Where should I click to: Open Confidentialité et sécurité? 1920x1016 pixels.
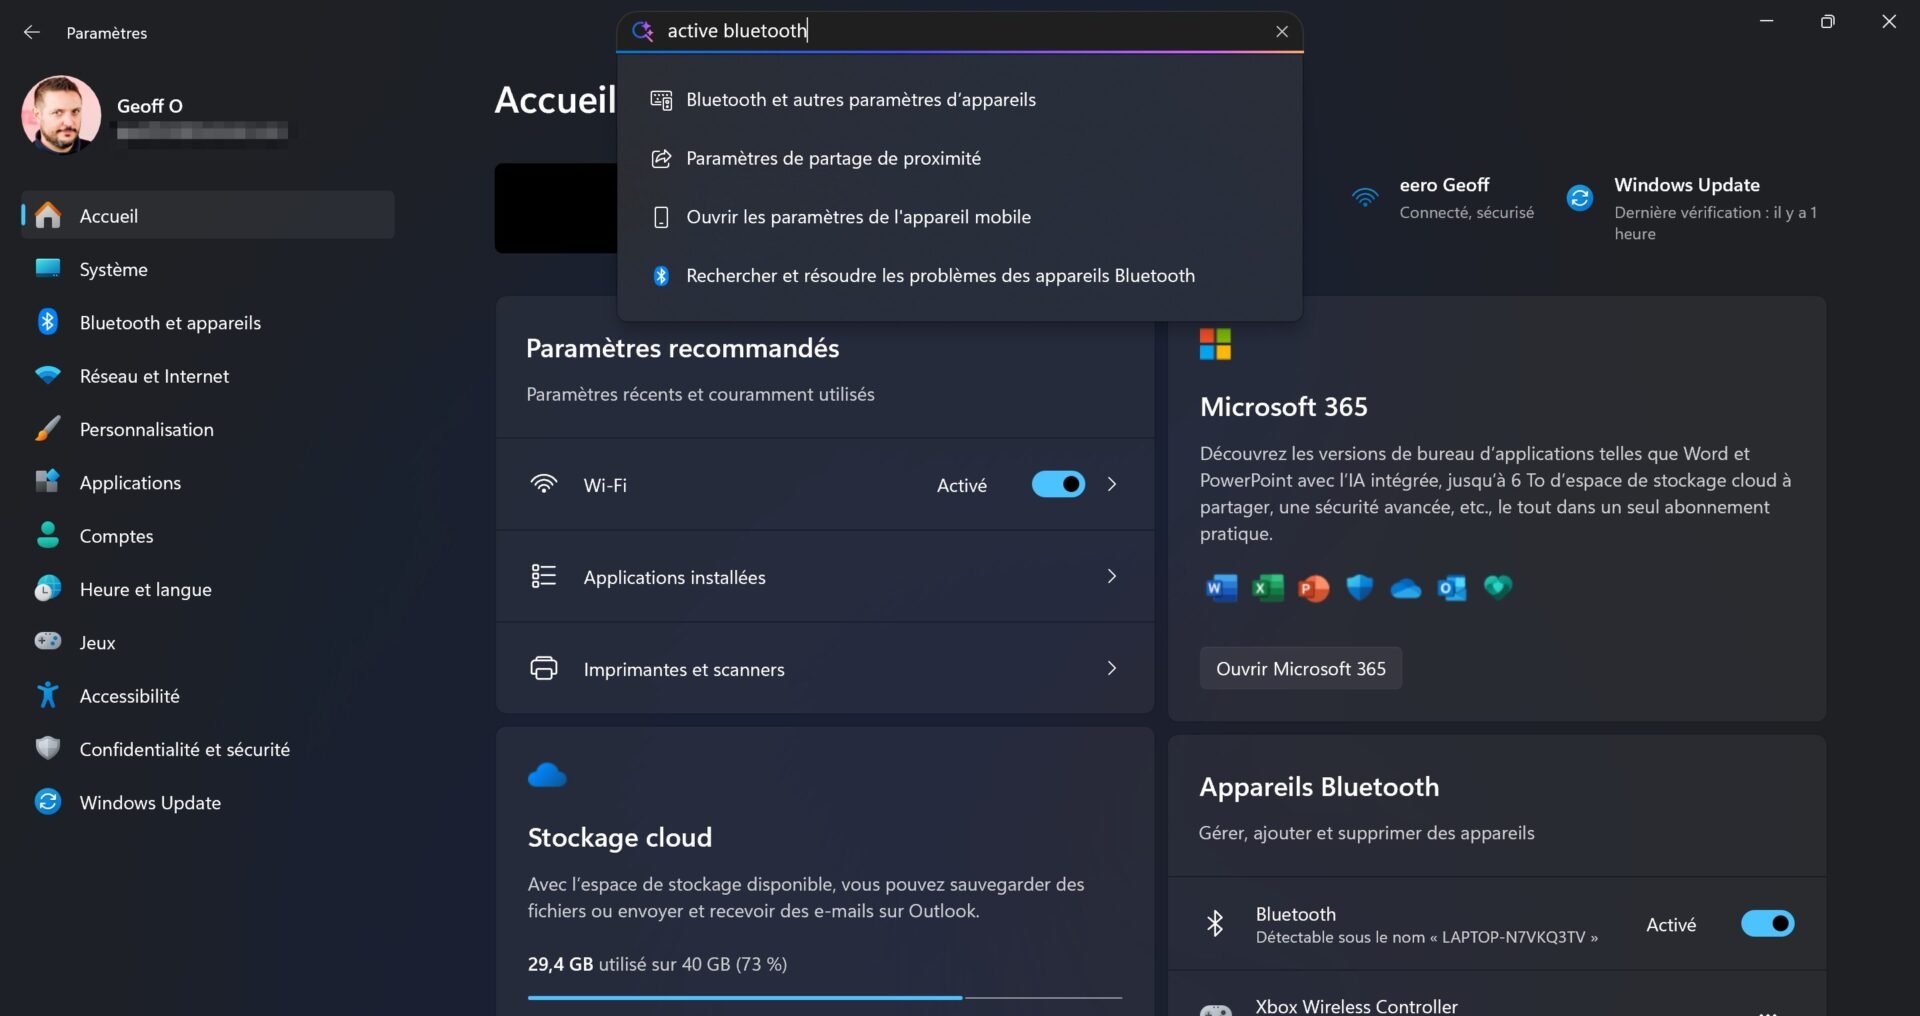point(208,749)
